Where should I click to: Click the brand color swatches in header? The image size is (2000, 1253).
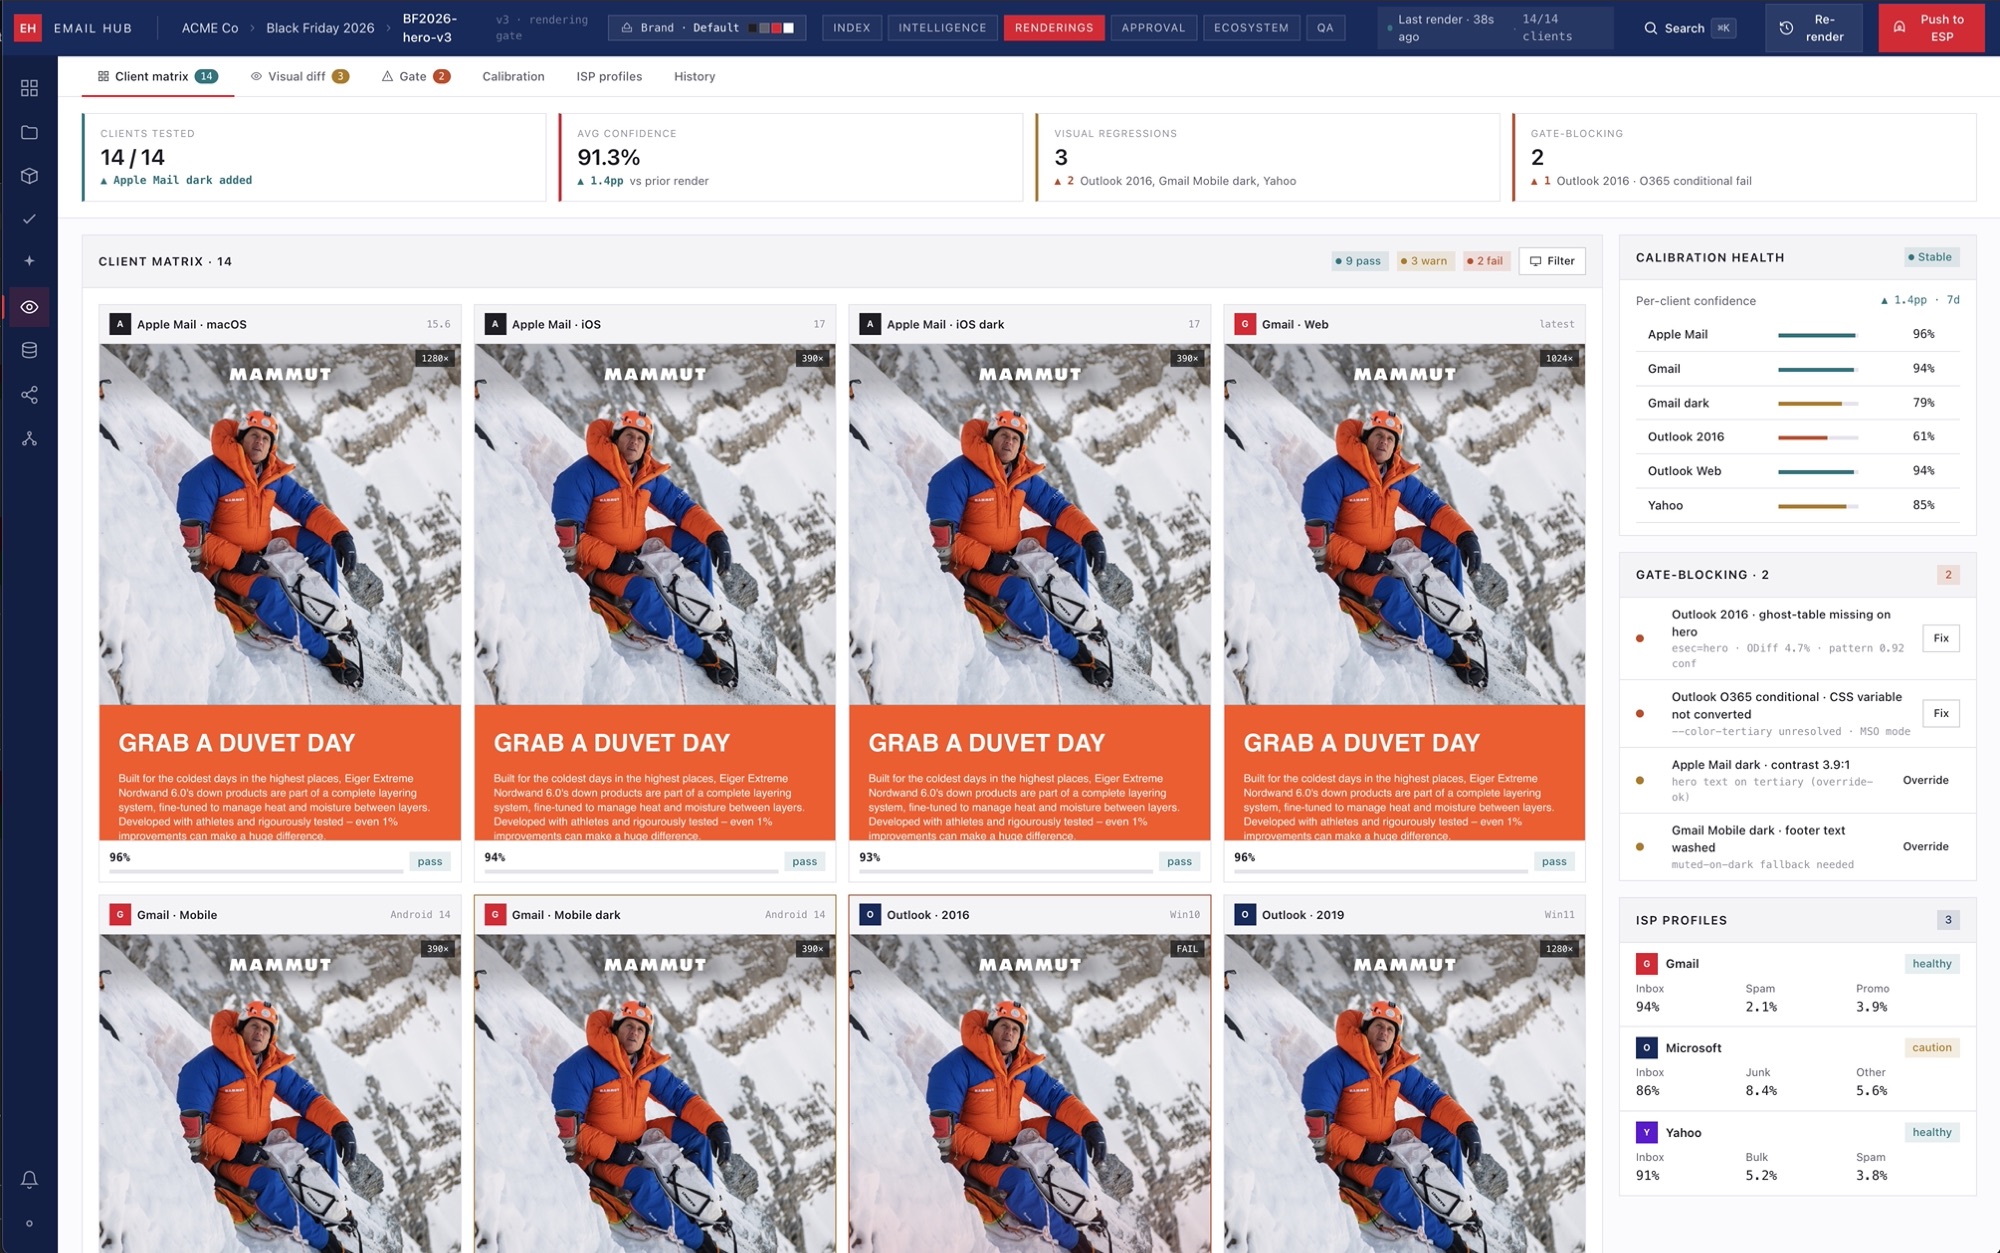click(771, 28)
